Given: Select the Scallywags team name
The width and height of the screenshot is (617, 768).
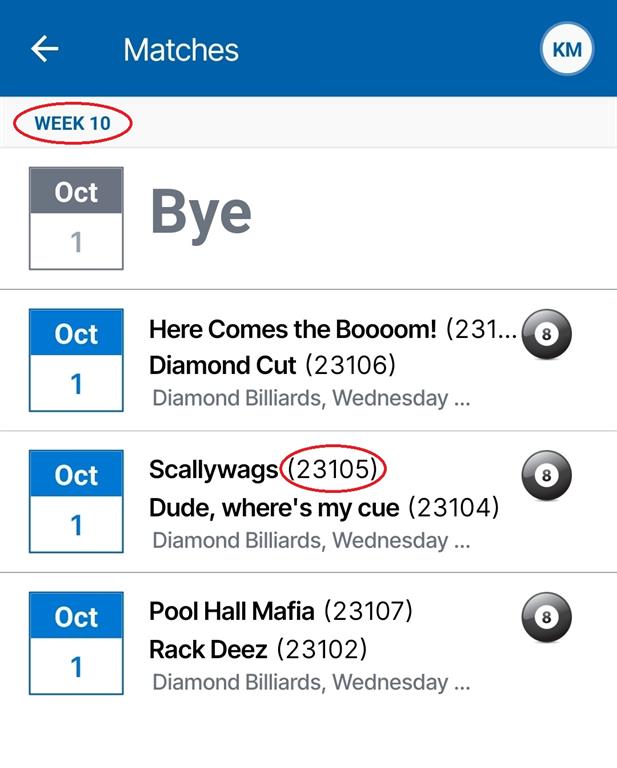Looking at the screenshot, I should coord(214,469).
